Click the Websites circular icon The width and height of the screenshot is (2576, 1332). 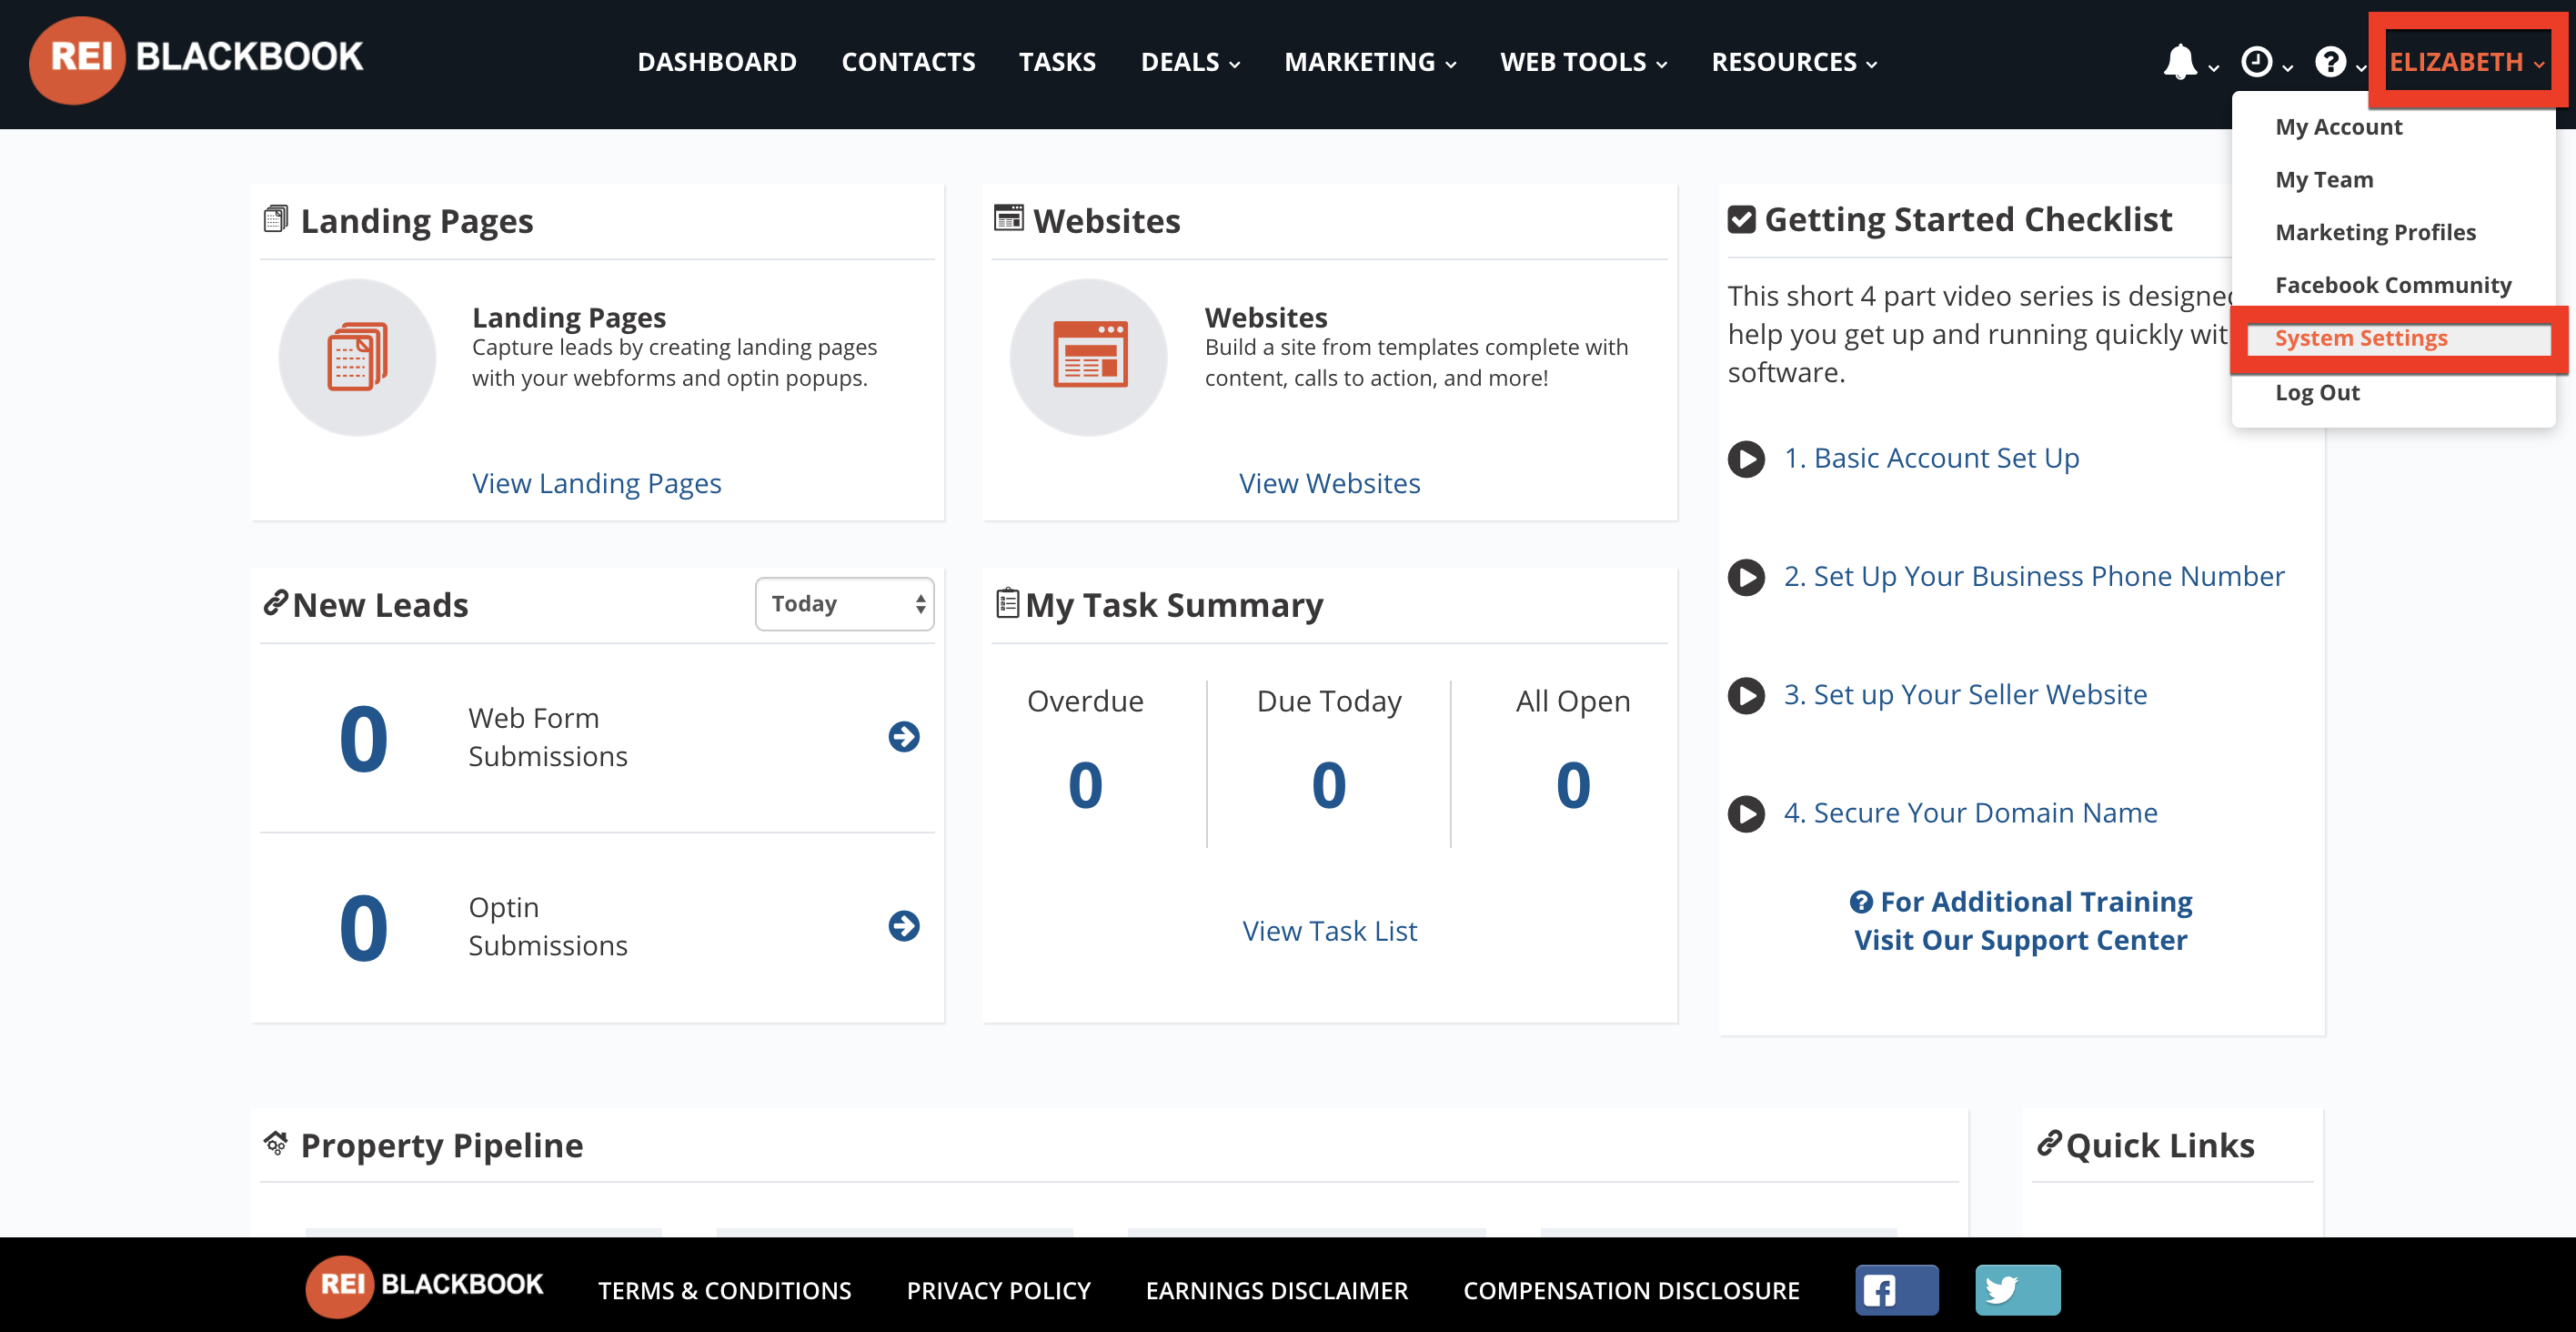point(1089,357)
